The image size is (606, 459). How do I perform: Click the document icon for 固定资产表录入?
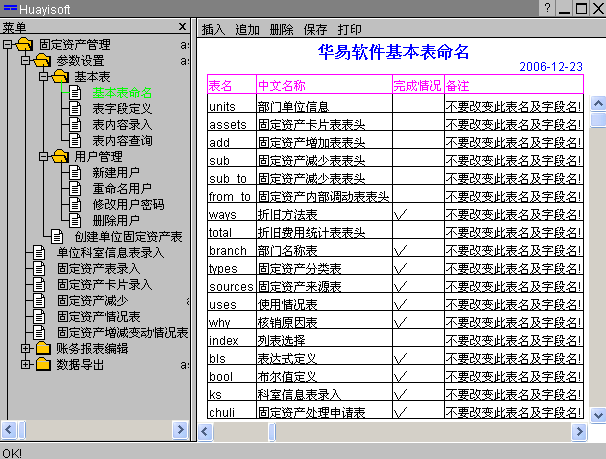(x=39, y=268)
